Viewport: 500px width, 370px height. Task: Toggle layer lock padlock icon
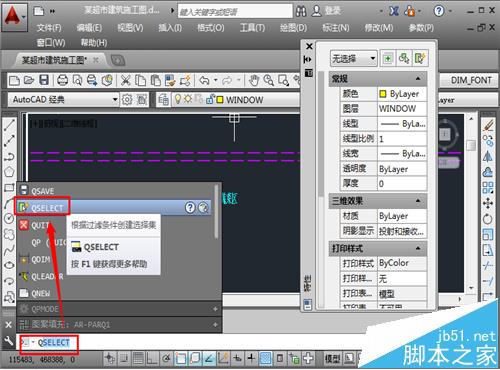pyautogui.click(x=210, y=99)
